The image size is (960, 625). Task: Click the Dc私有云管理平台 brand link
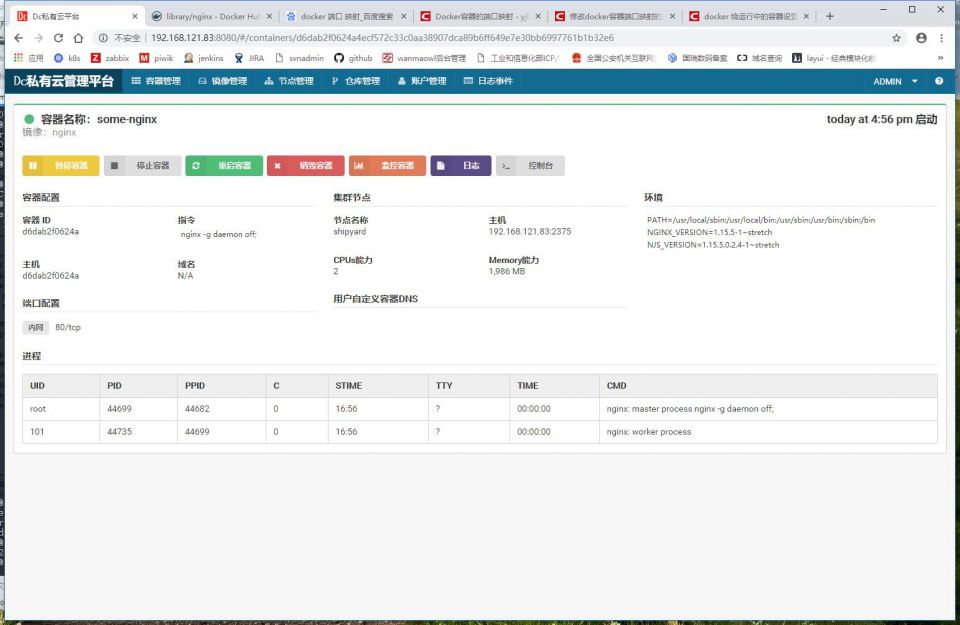[x=64, y=81]
